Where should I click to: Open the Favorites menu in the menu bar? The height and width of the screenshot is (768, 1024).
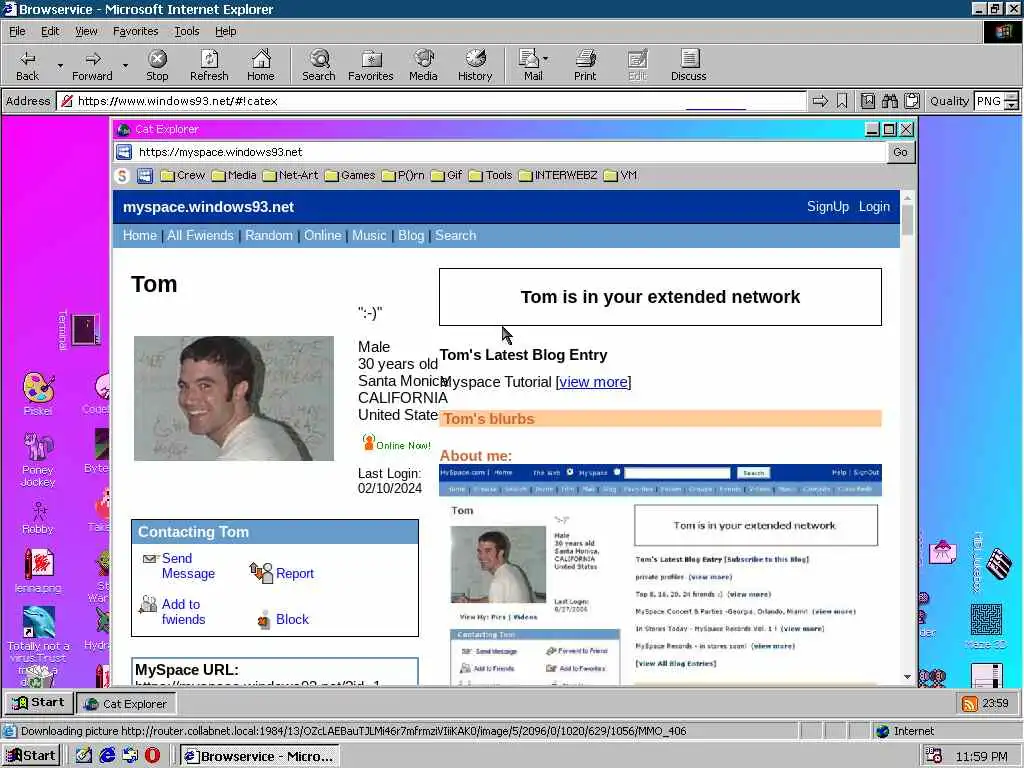click(135, 31)
